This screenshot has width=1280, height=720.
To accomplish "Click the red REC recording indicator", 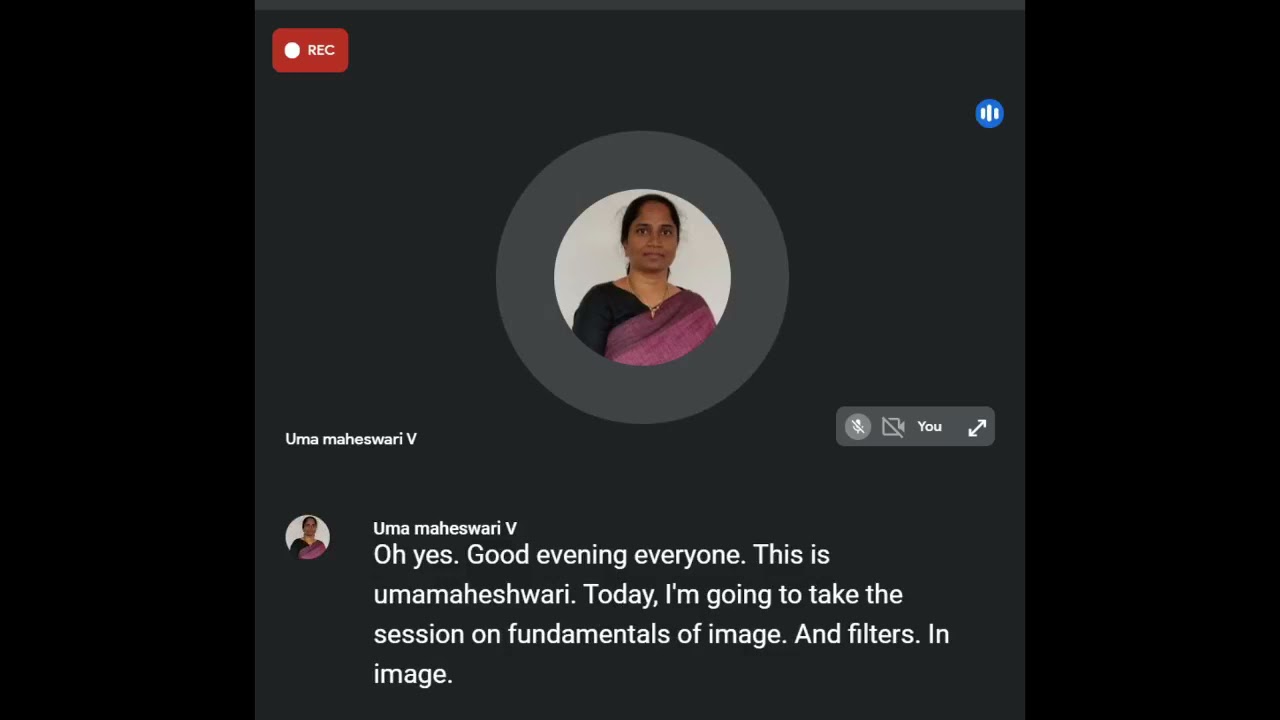I will 310,50.
